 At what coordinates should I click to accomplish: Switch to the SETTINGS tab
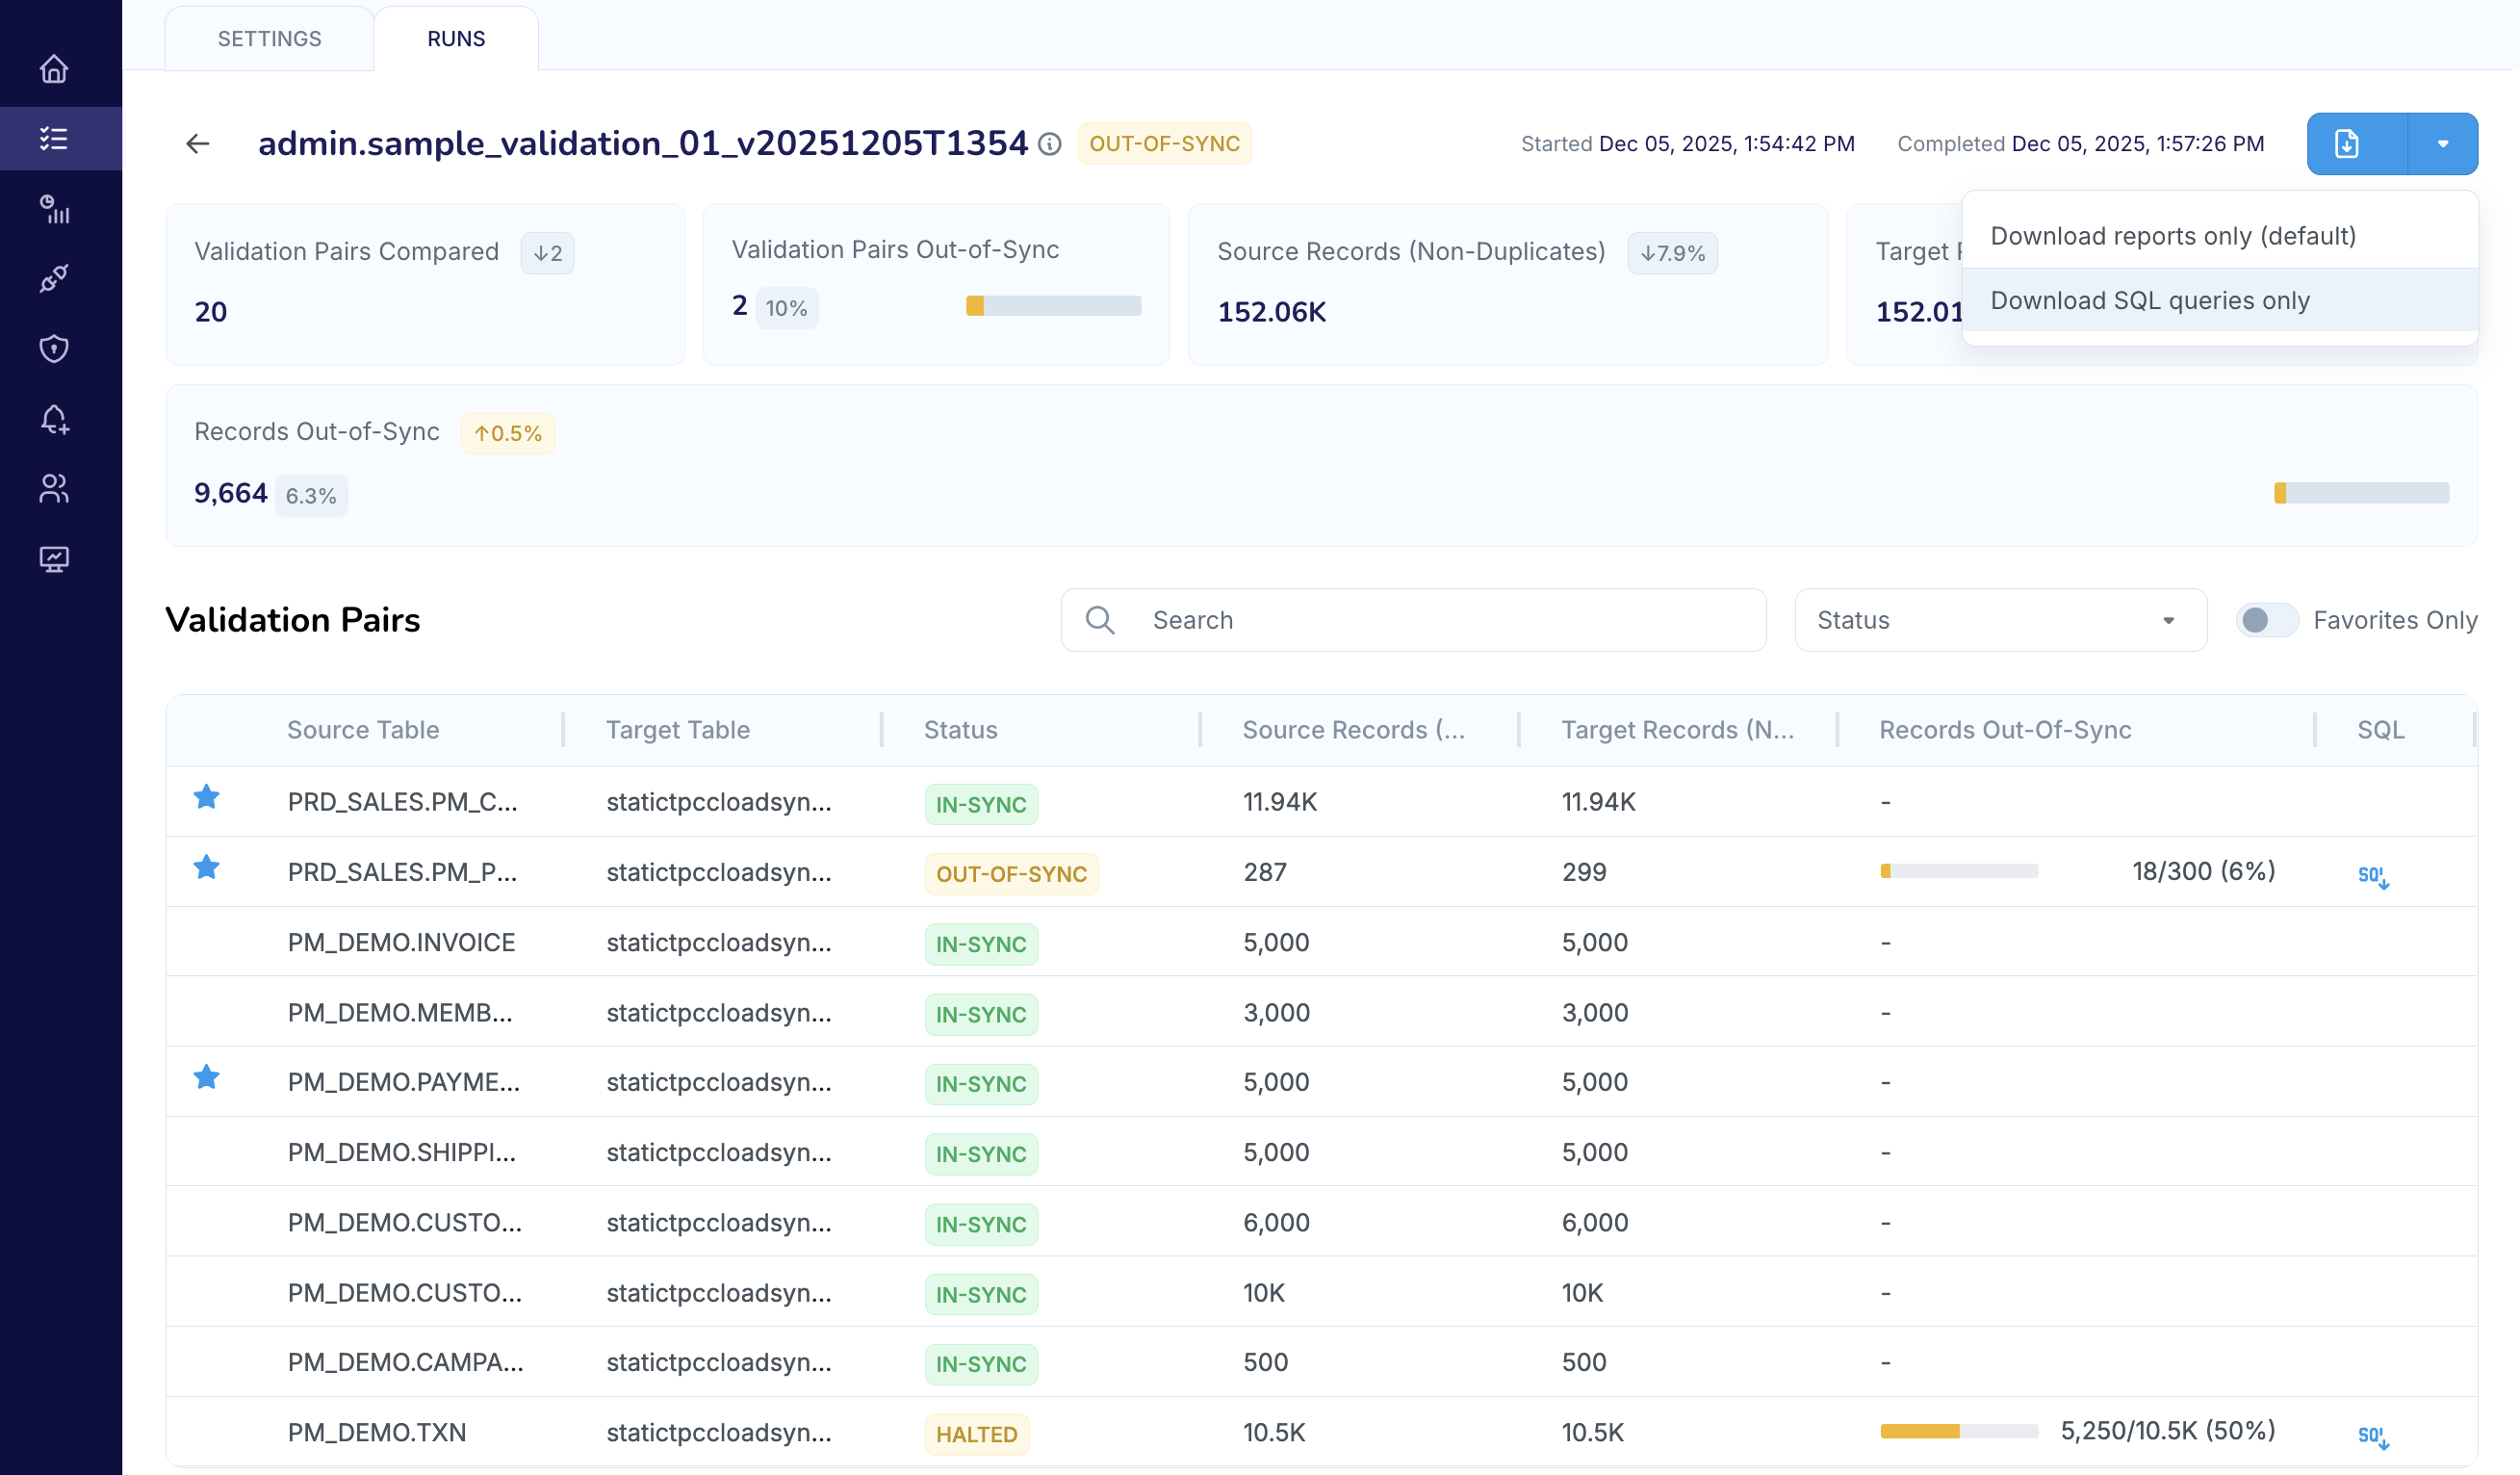point(269,39)
